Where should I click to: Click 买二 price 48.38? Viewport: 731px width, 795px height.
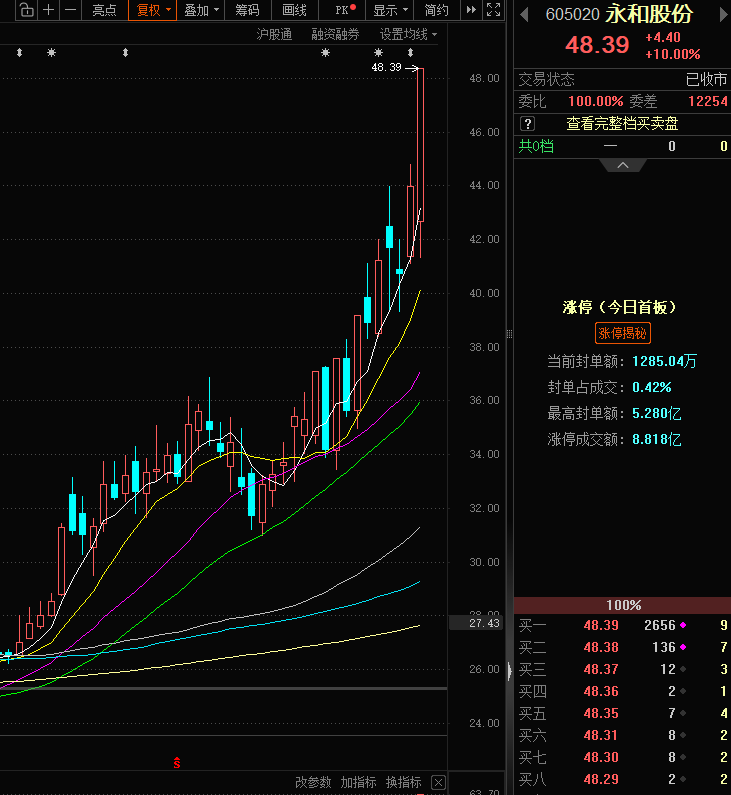pyautogui.click(x=601, y=647)
